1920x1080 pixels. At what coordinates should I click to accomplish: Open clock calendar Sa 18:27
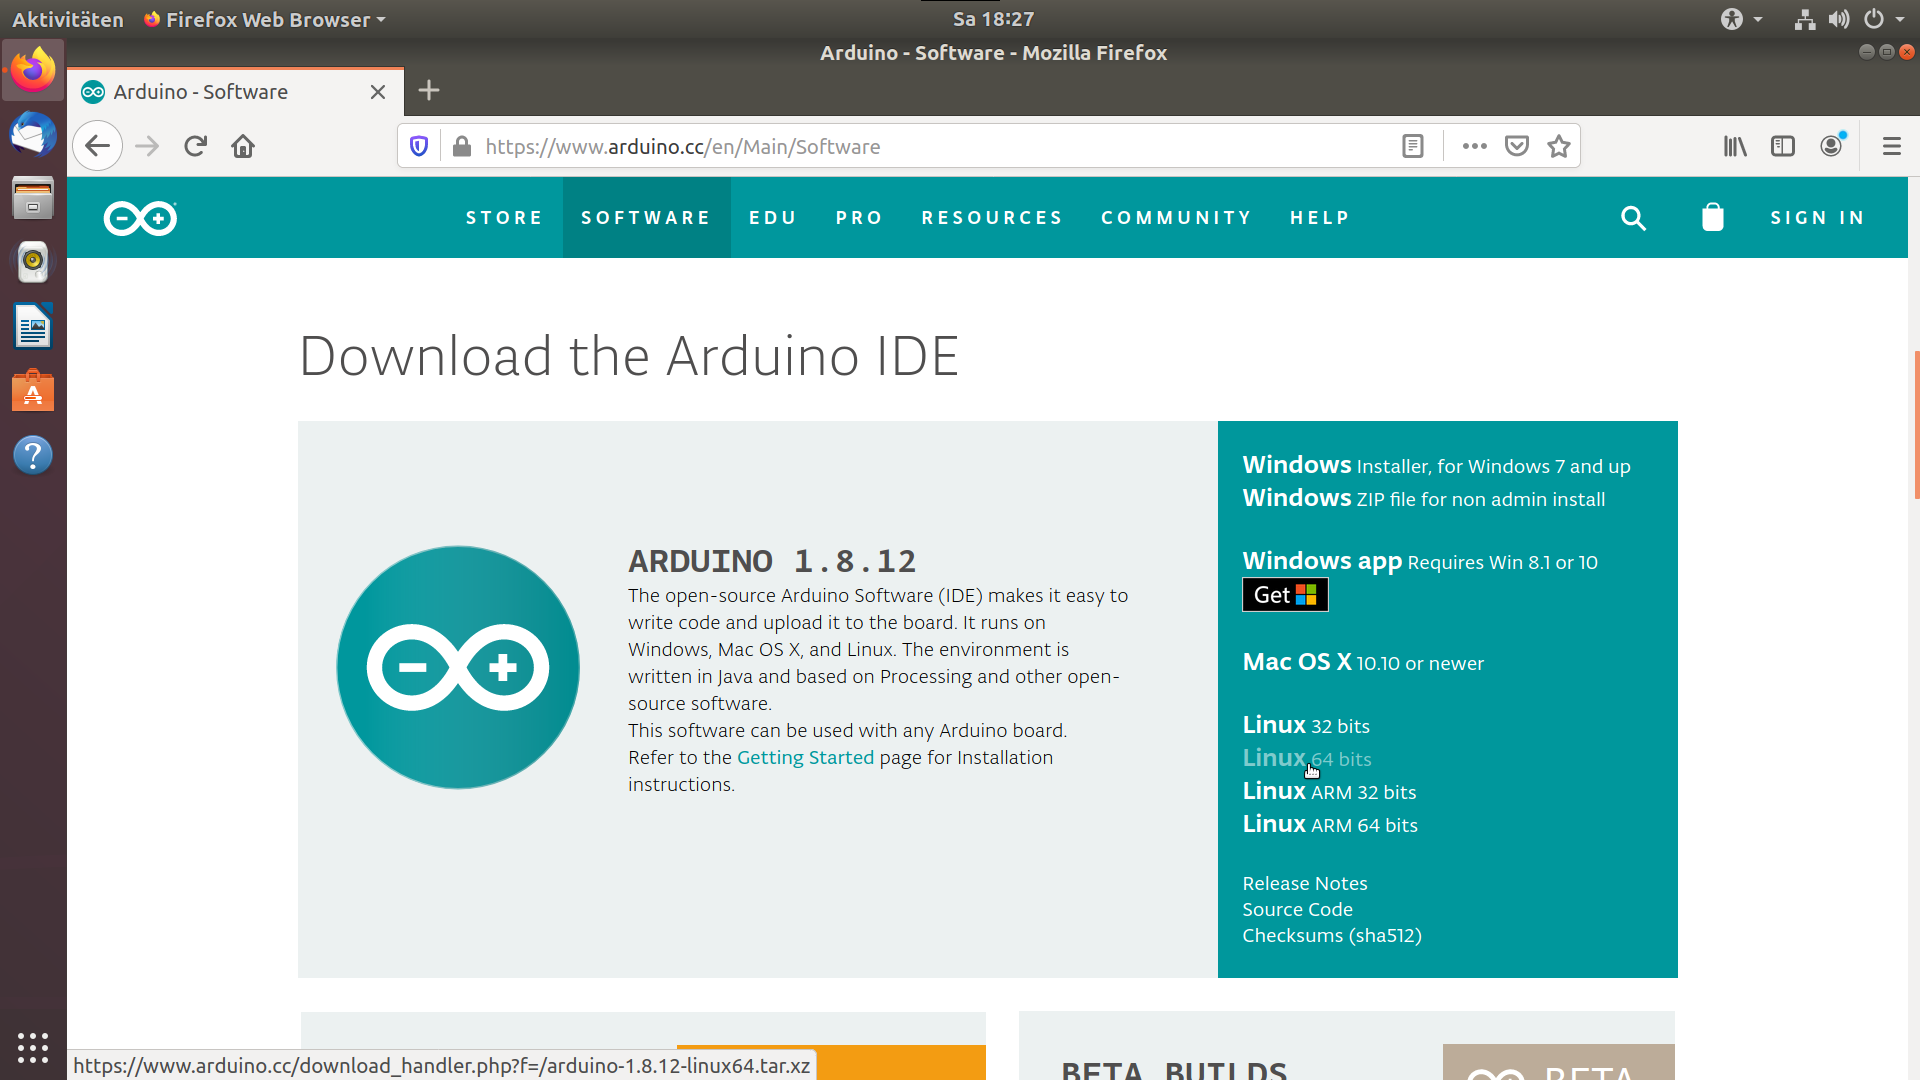click(993, 19)
